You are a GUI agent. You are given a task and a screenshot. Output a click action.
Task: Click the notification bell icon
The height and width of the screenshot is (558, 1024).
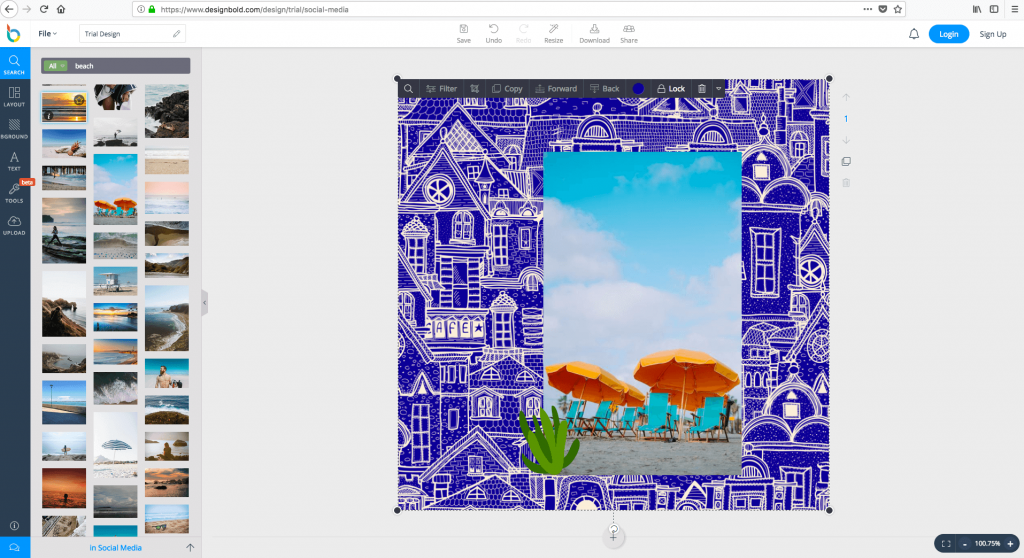[914, 34]
